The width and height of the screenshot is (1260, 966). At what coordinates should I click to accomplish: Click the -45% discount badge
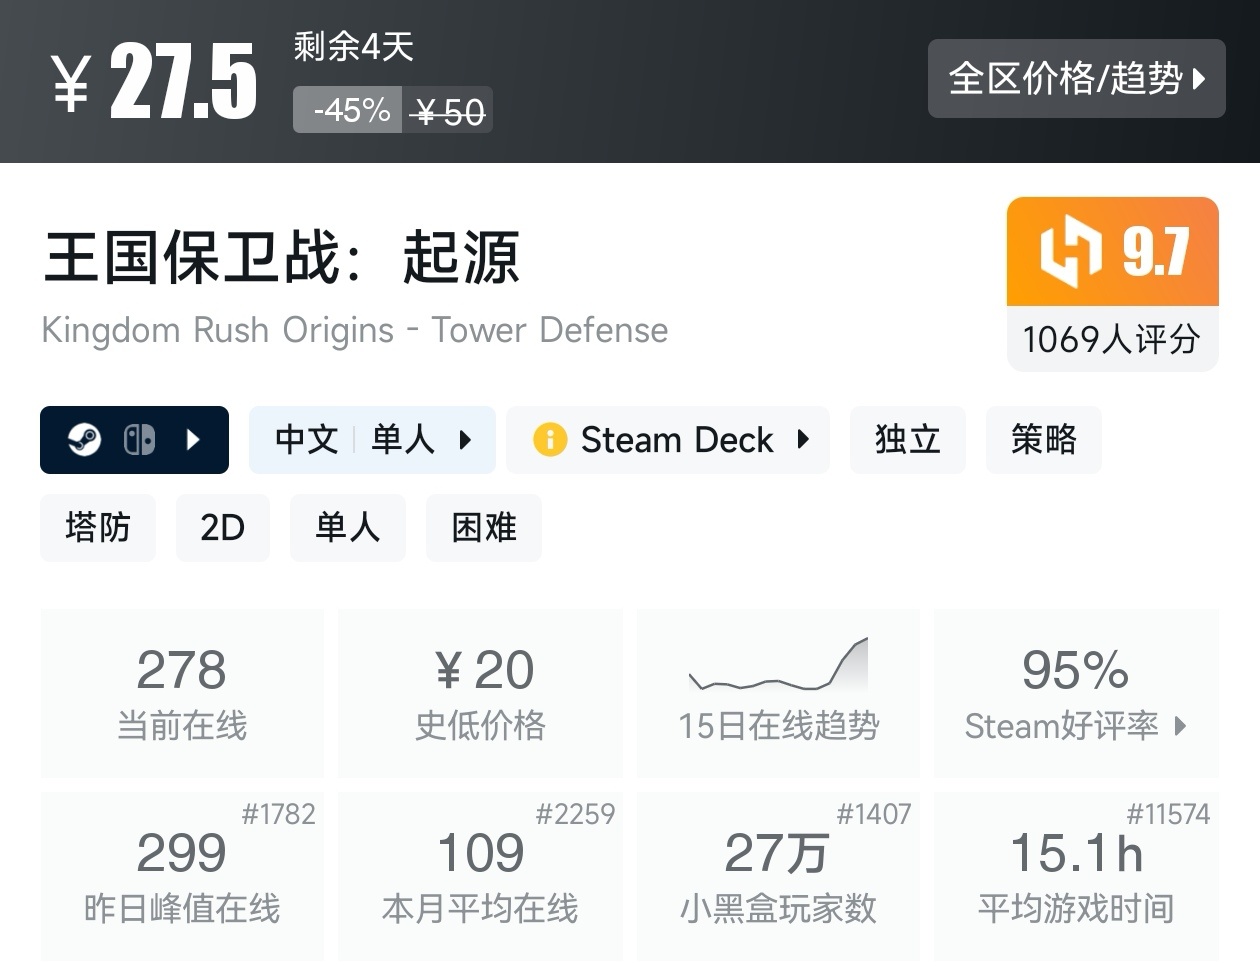coord(347,110)
